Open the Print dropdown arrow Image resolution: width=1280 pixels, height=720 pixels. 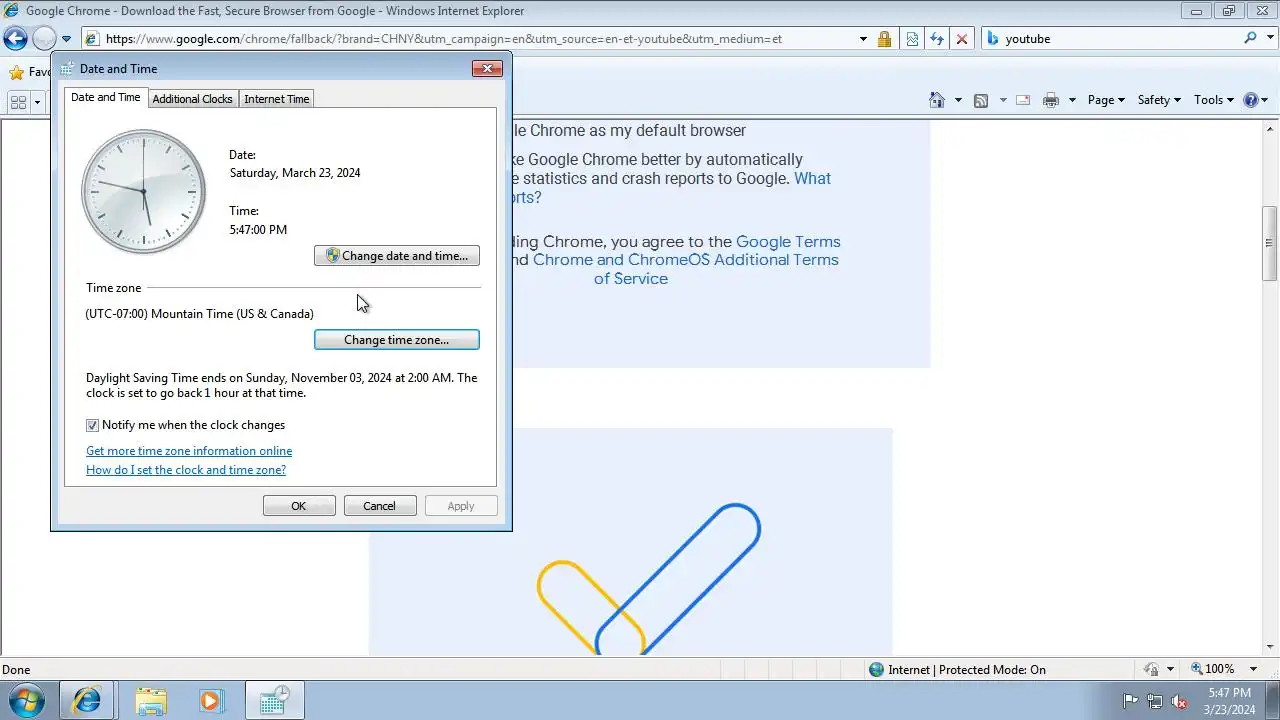[1072, 100]
